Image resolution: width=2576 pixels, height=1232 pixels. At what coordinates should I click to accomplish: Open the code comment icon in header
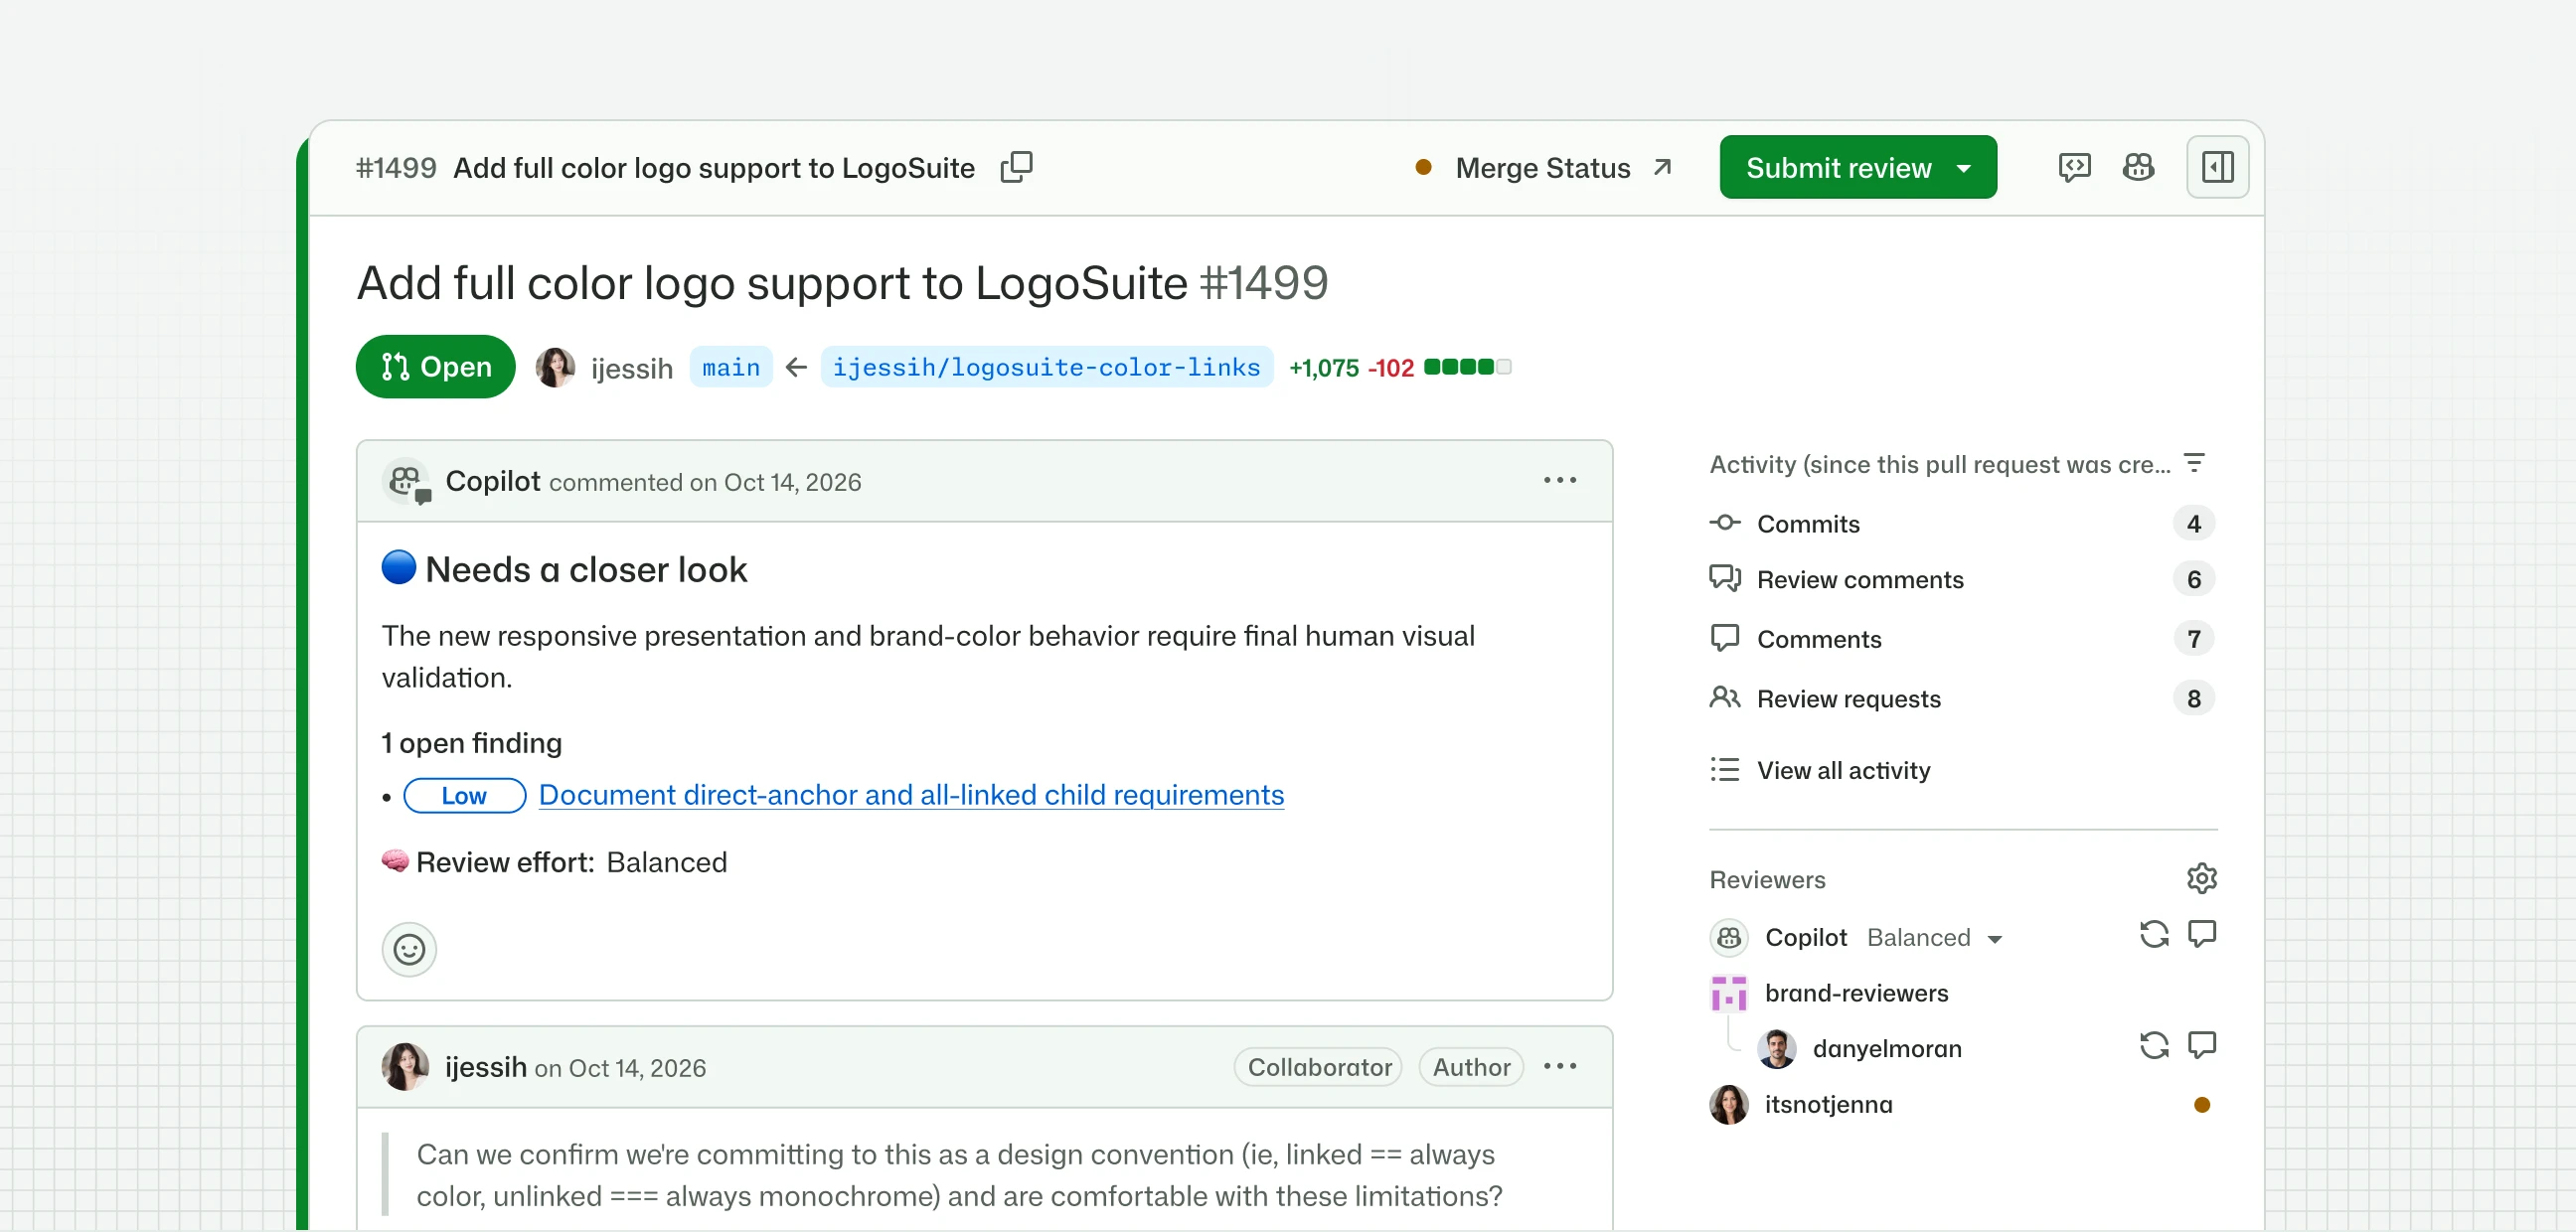(x=2074, y=167)
